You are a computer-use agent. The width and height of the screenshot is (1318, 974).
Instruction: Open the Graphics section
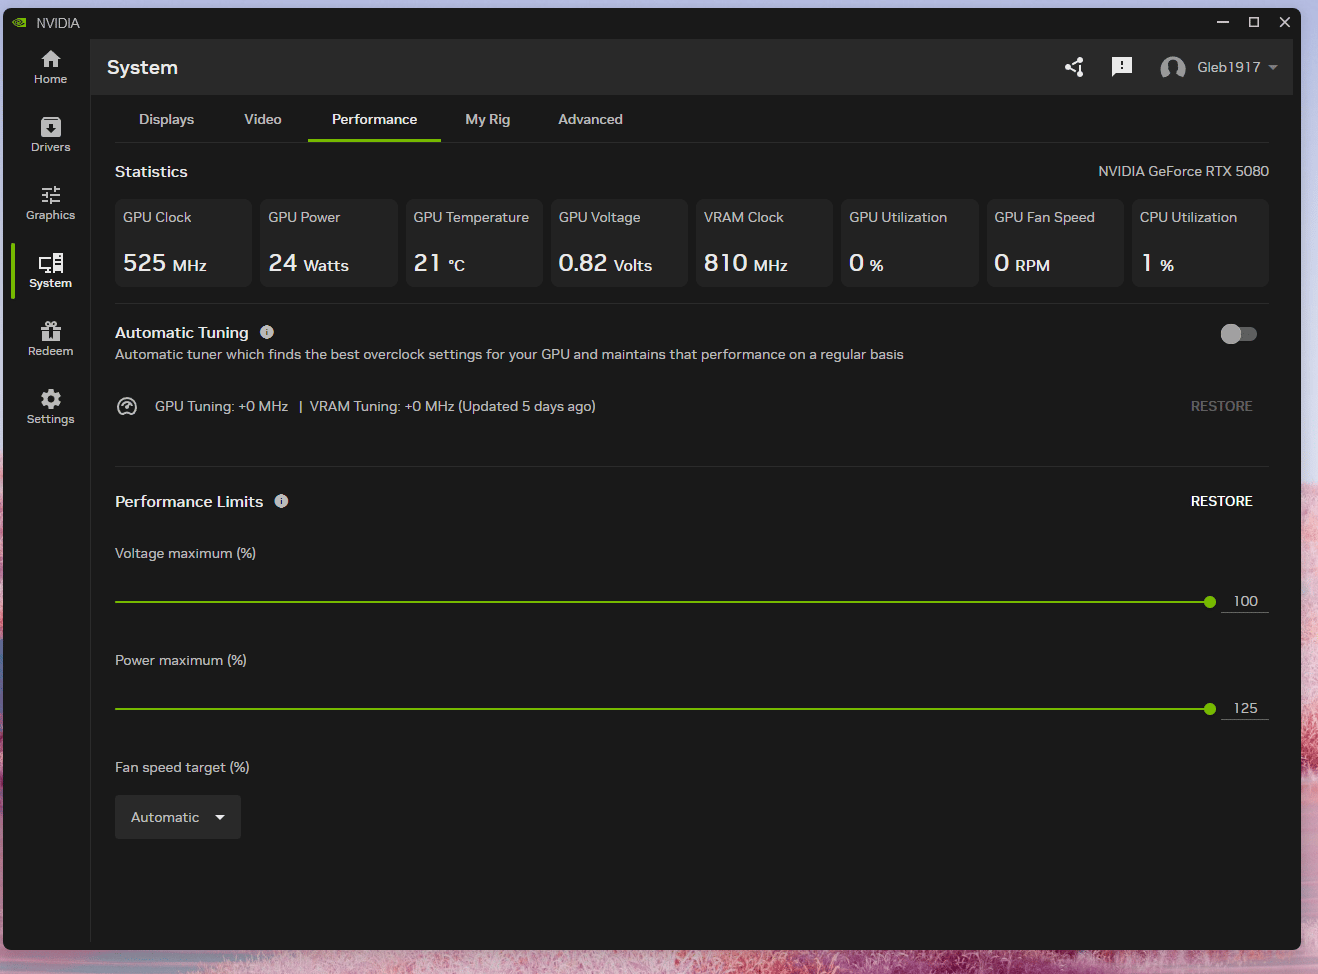tap(50, 203)
